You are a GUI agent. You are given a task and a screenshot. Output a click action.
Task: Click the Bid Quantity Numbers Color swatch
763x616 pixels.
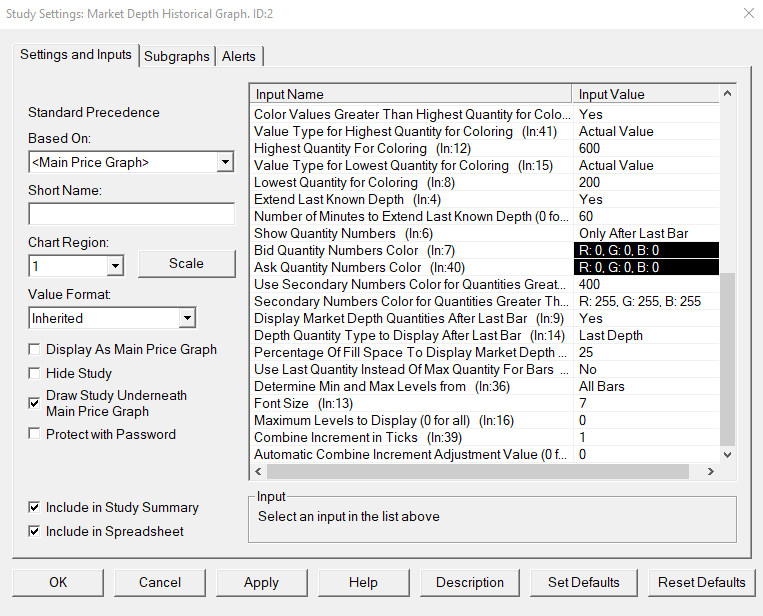click(646, 251)
